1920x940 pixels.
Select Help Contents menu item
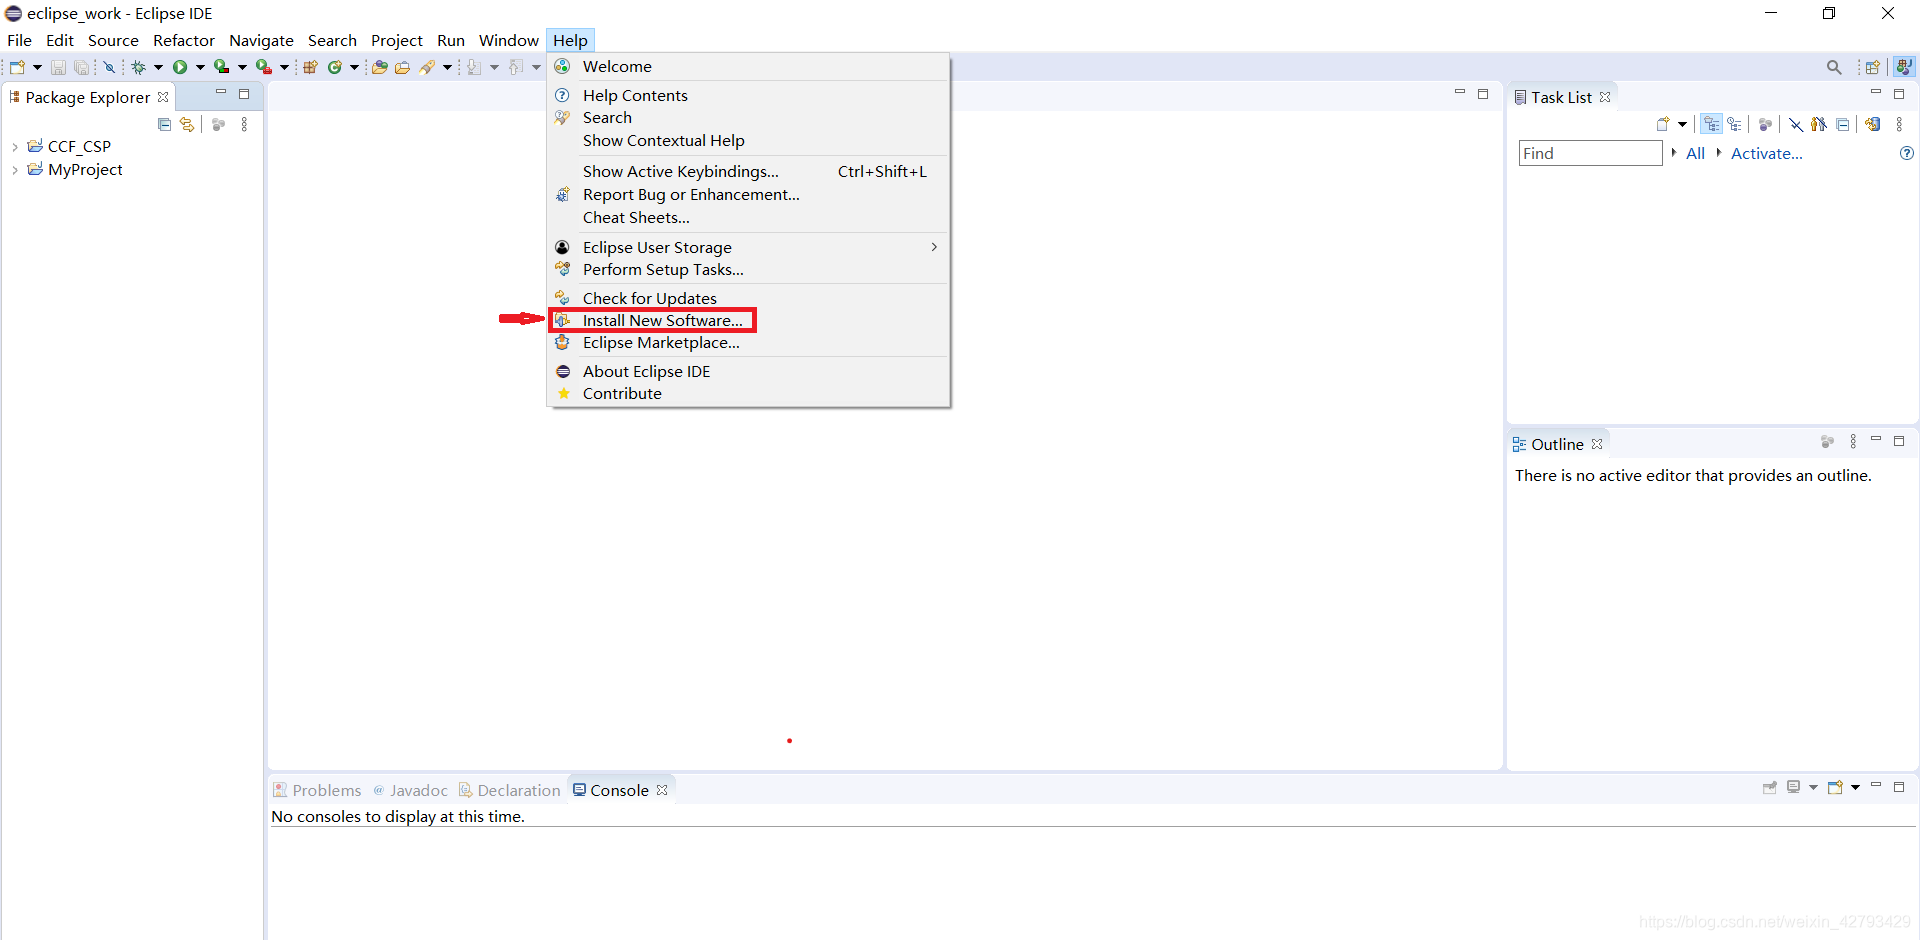coord(748,95)
